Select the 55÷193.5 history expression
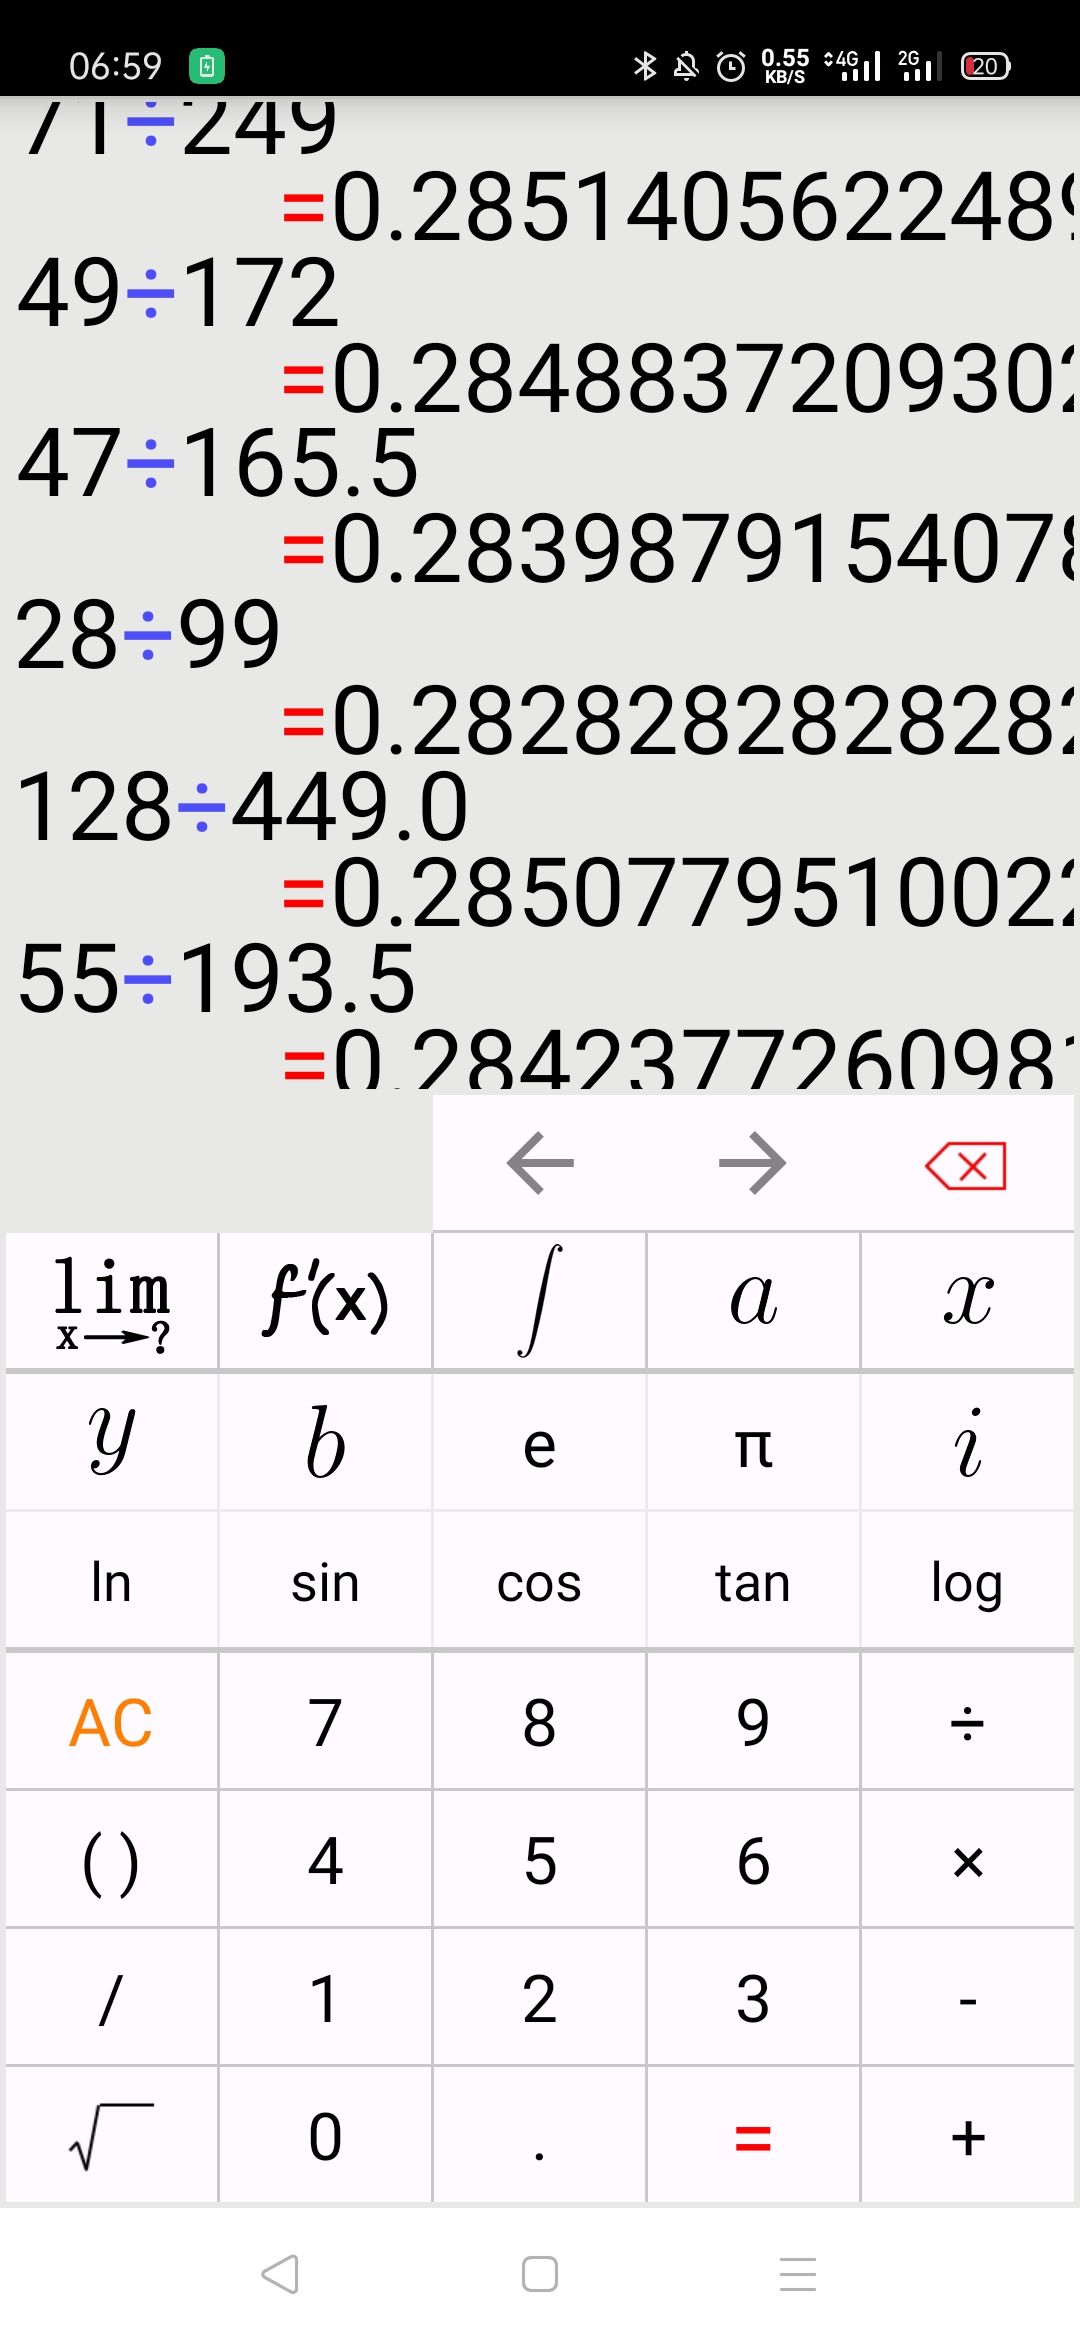The width and height of the screenshot is (1080, 2340). point(216,978)
